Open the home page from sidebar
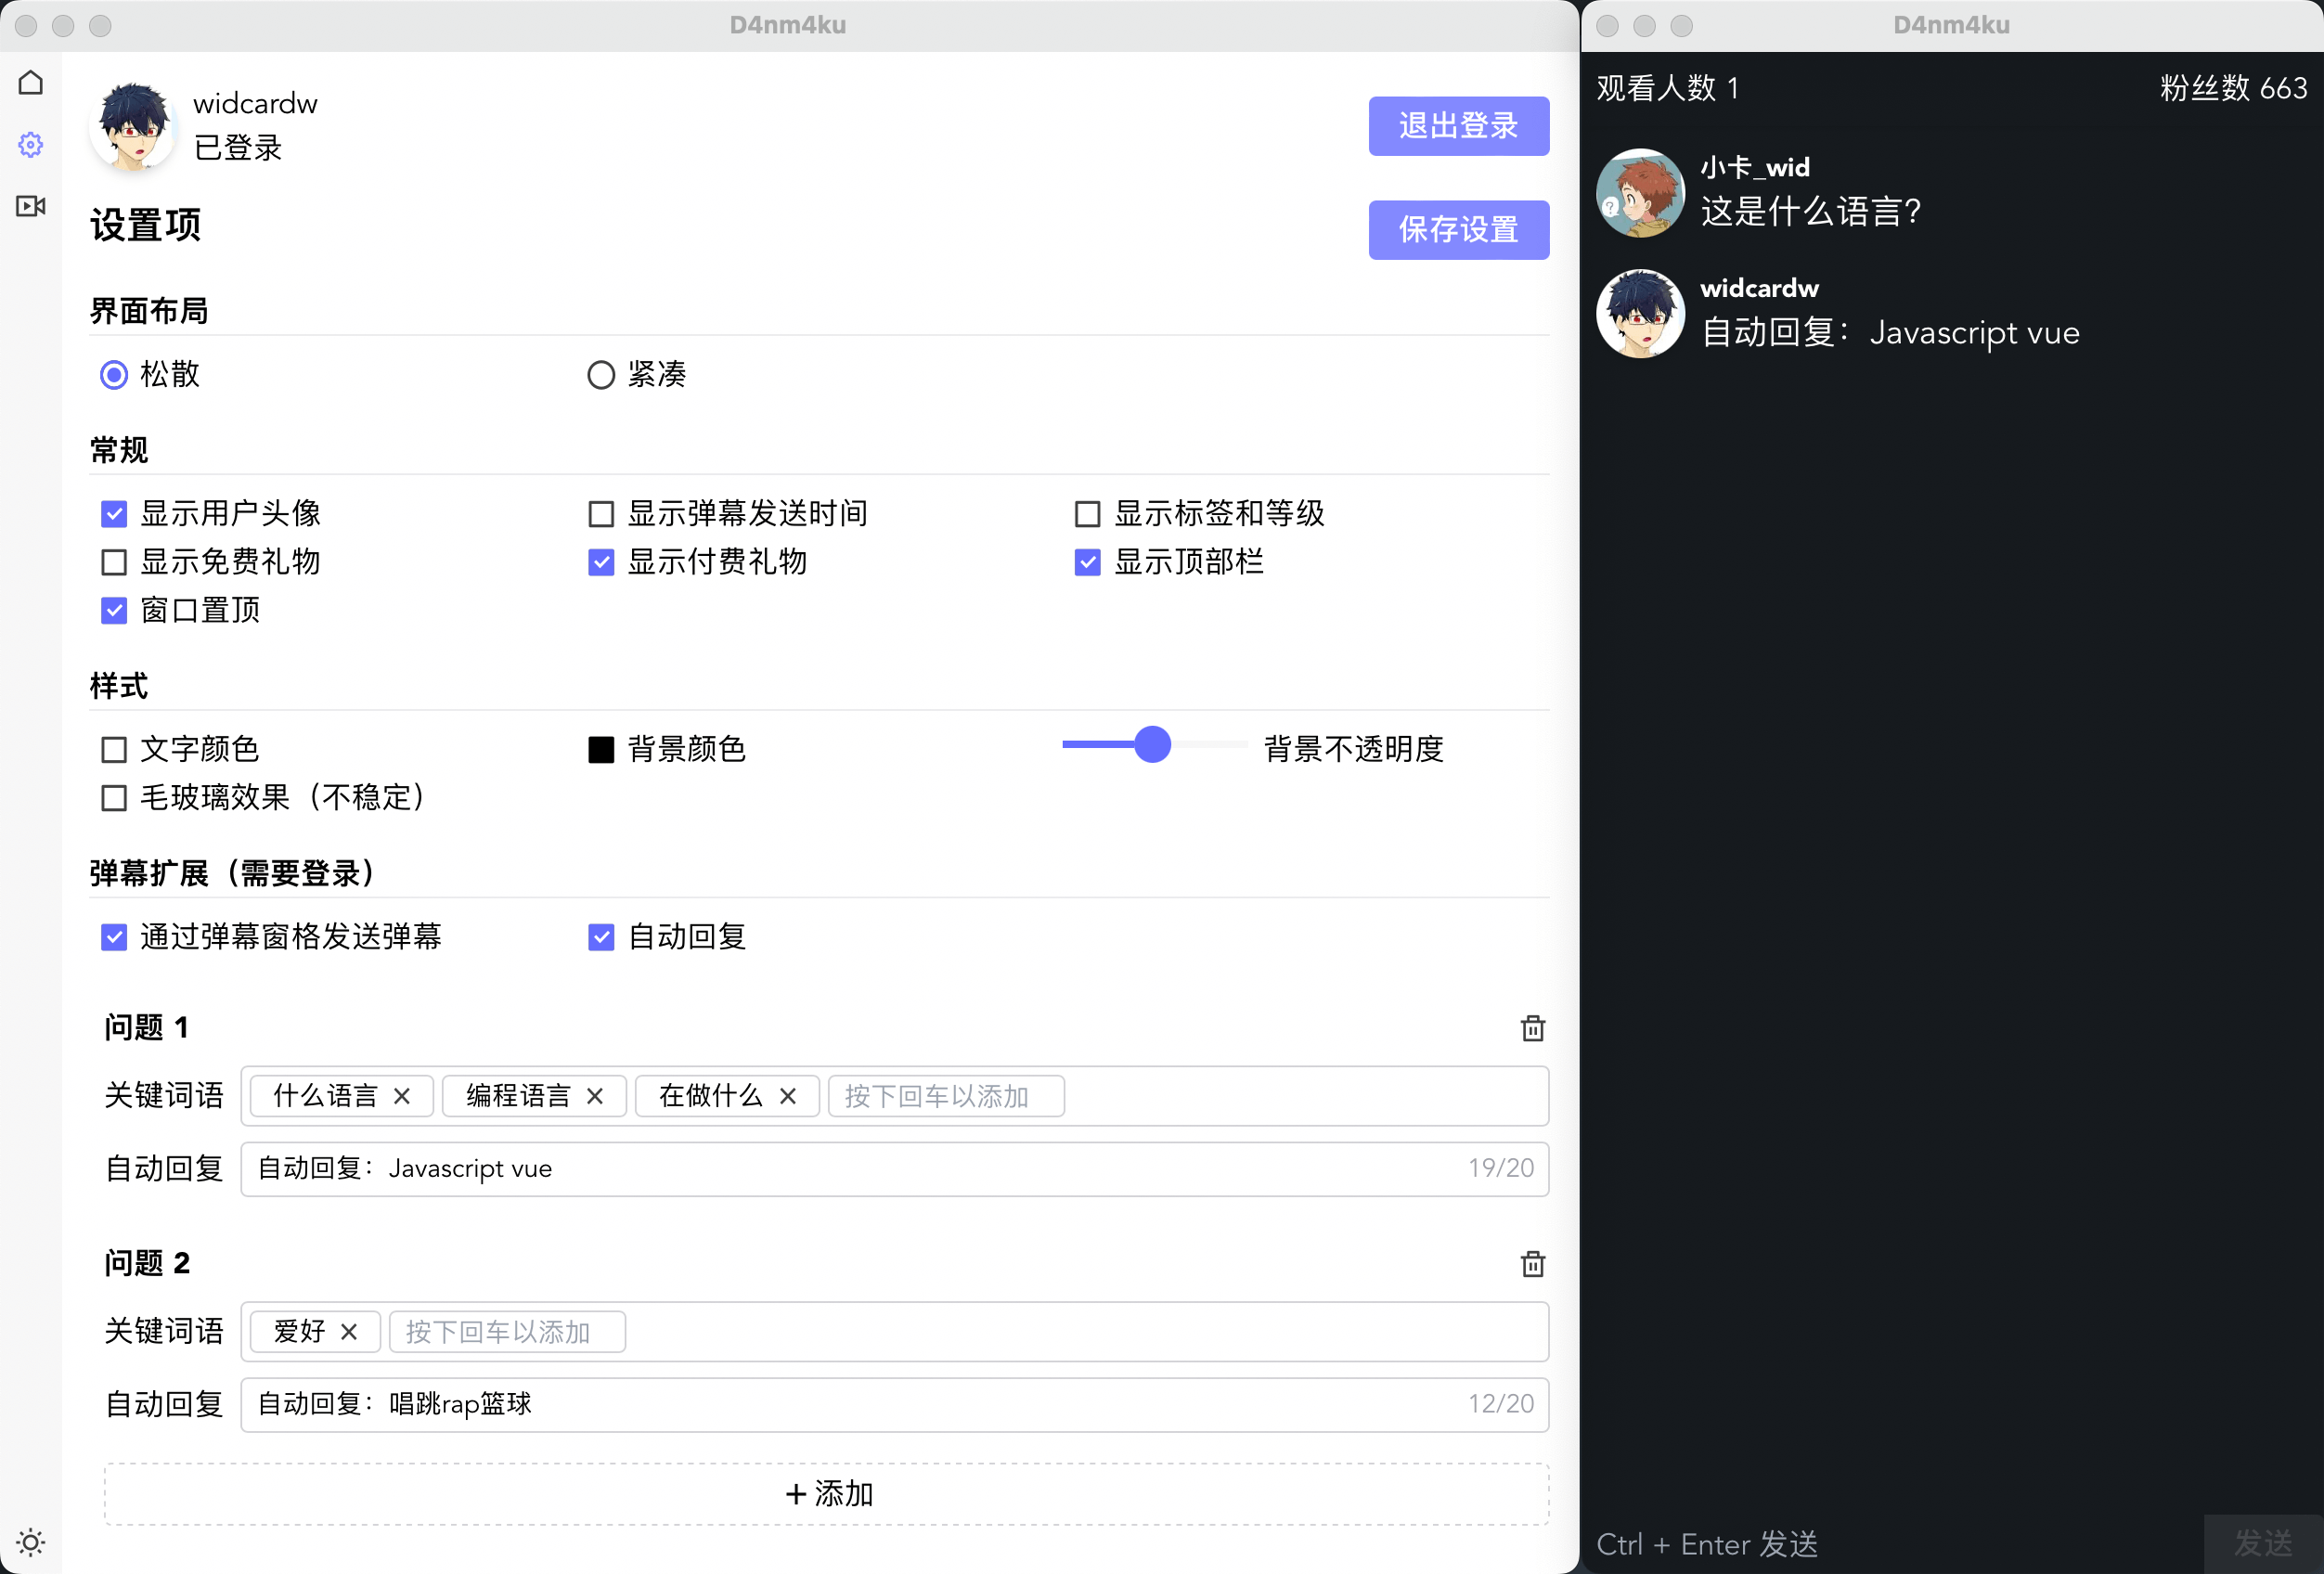 31,83
